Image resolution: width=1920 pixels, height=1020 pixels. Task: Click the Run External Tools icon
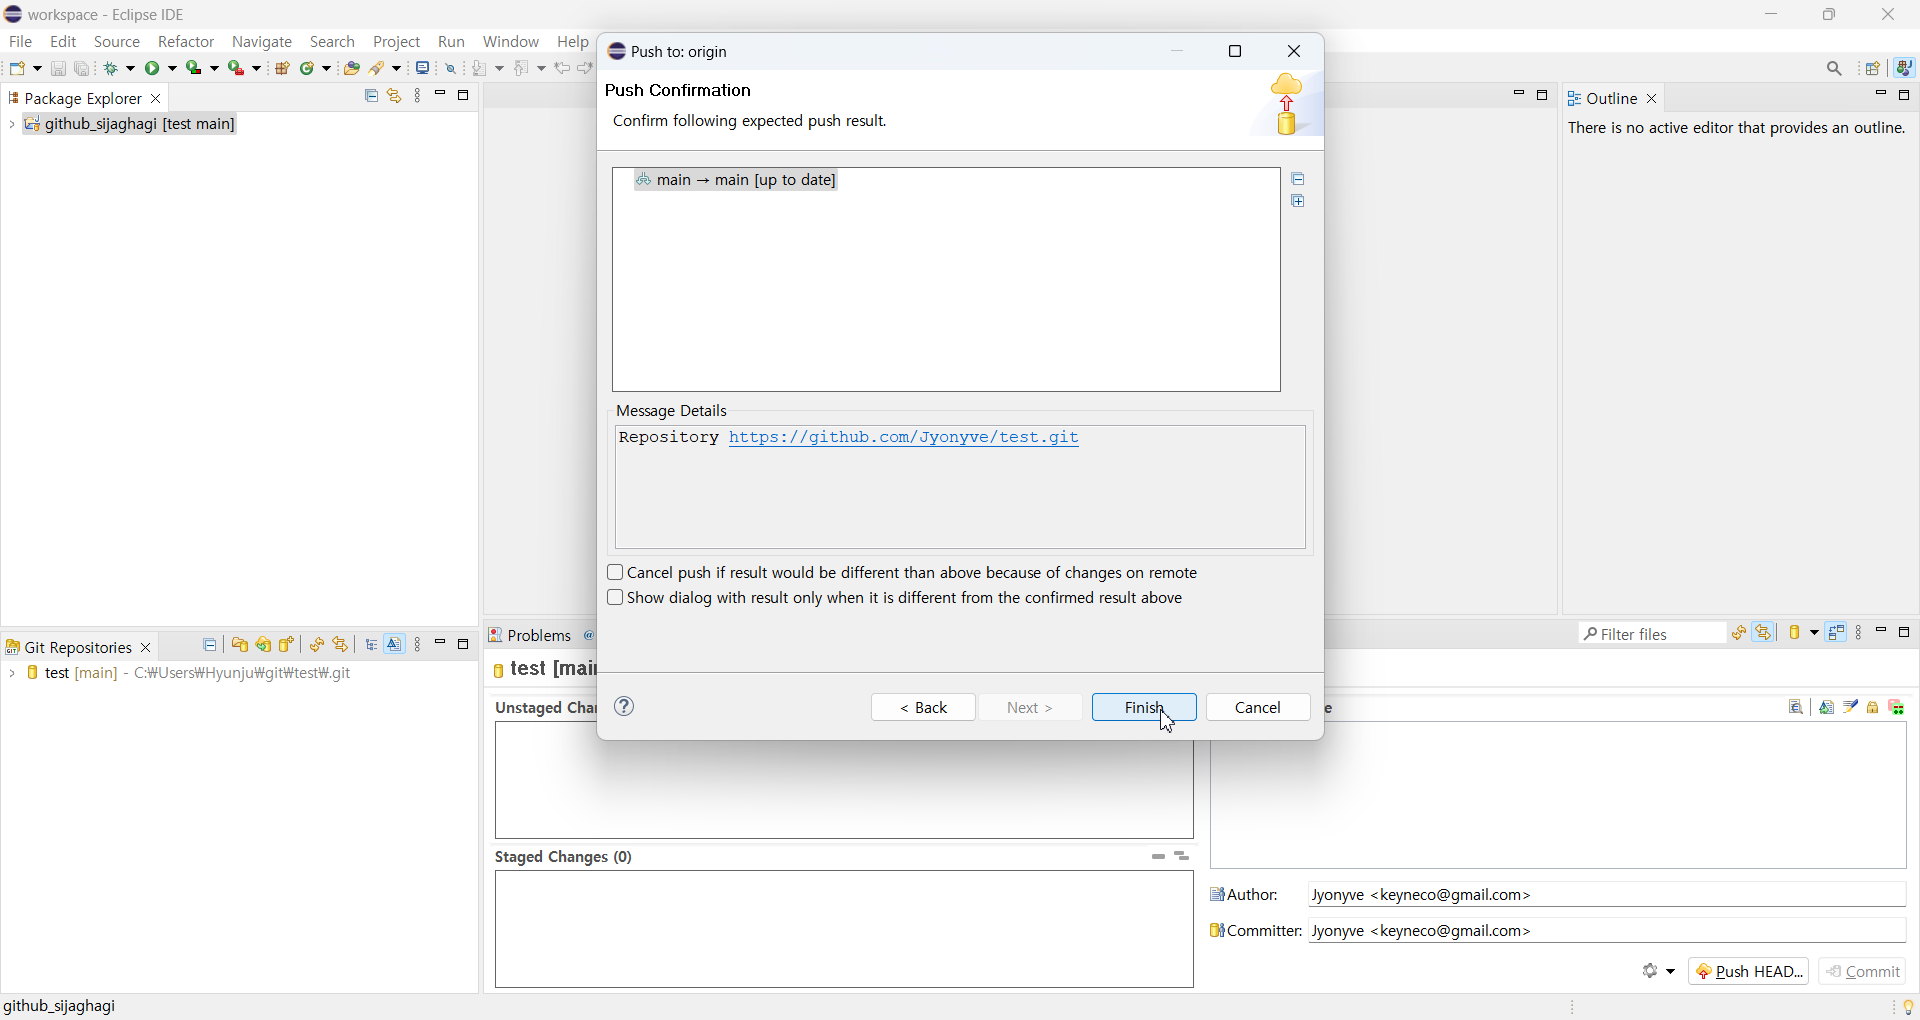pyautogui.click(x=237, y=69)
